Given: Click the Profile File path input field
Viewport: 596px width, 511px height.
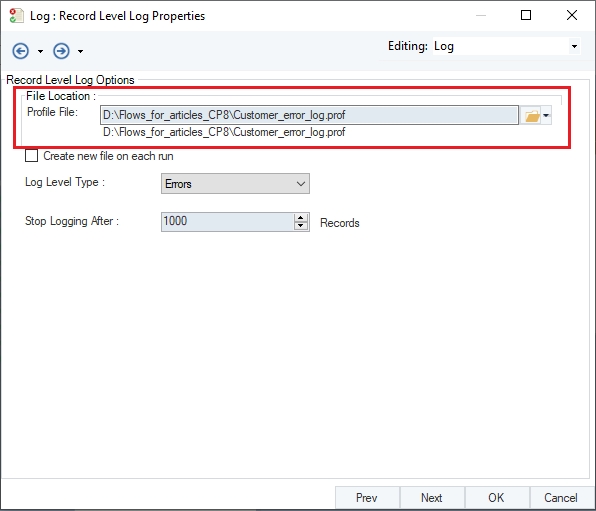Looking at the screenshot, I should click(309, 115).
